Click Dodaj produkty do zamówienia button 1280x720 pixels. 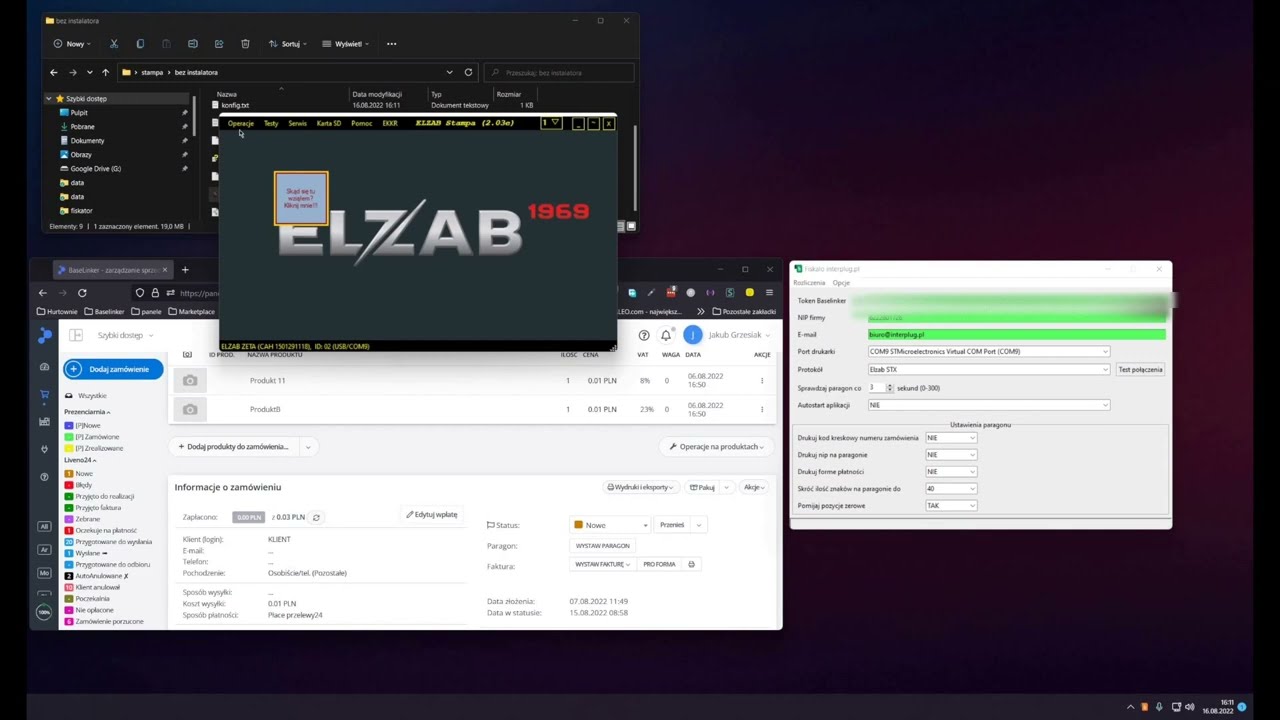(233, 447)
